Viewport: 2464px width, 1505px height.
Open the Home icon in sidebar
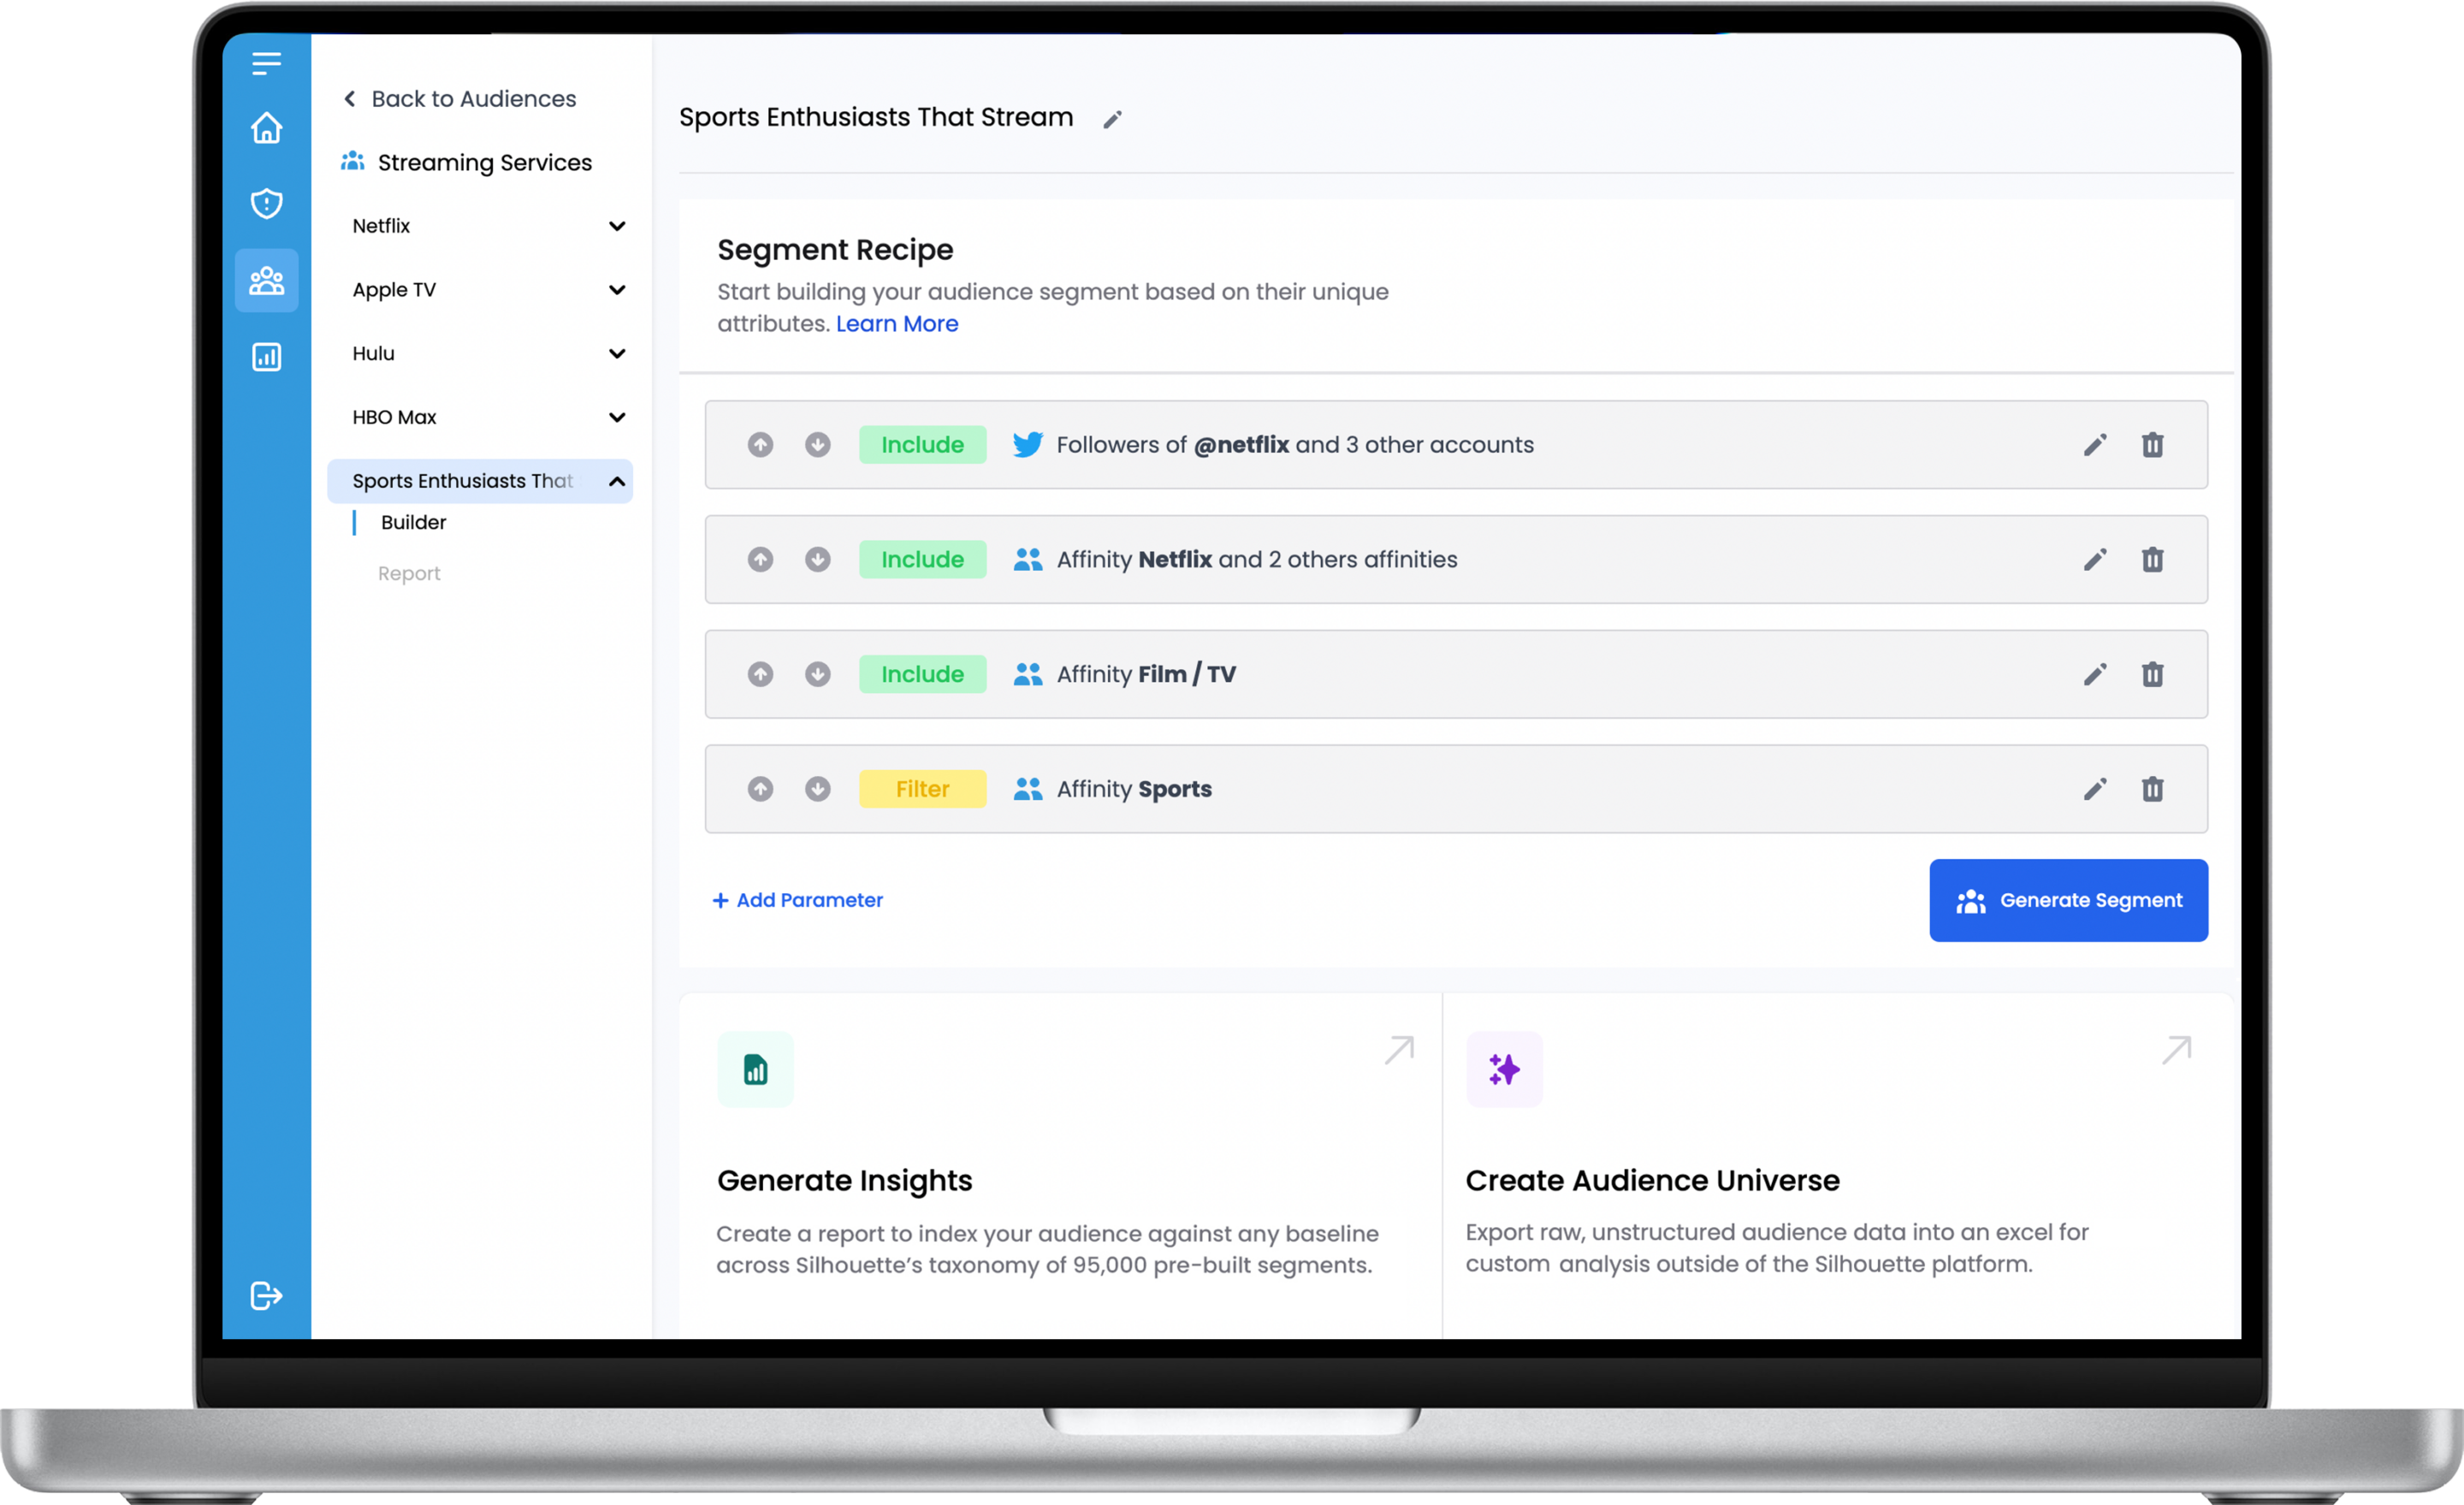point(266,128)
